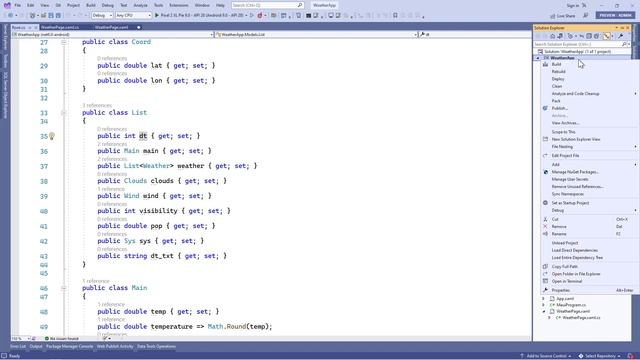Choose Manage User Secrets
Image resolution: width=640 pixels, height=360 pixels.
(x=570, y=180)
